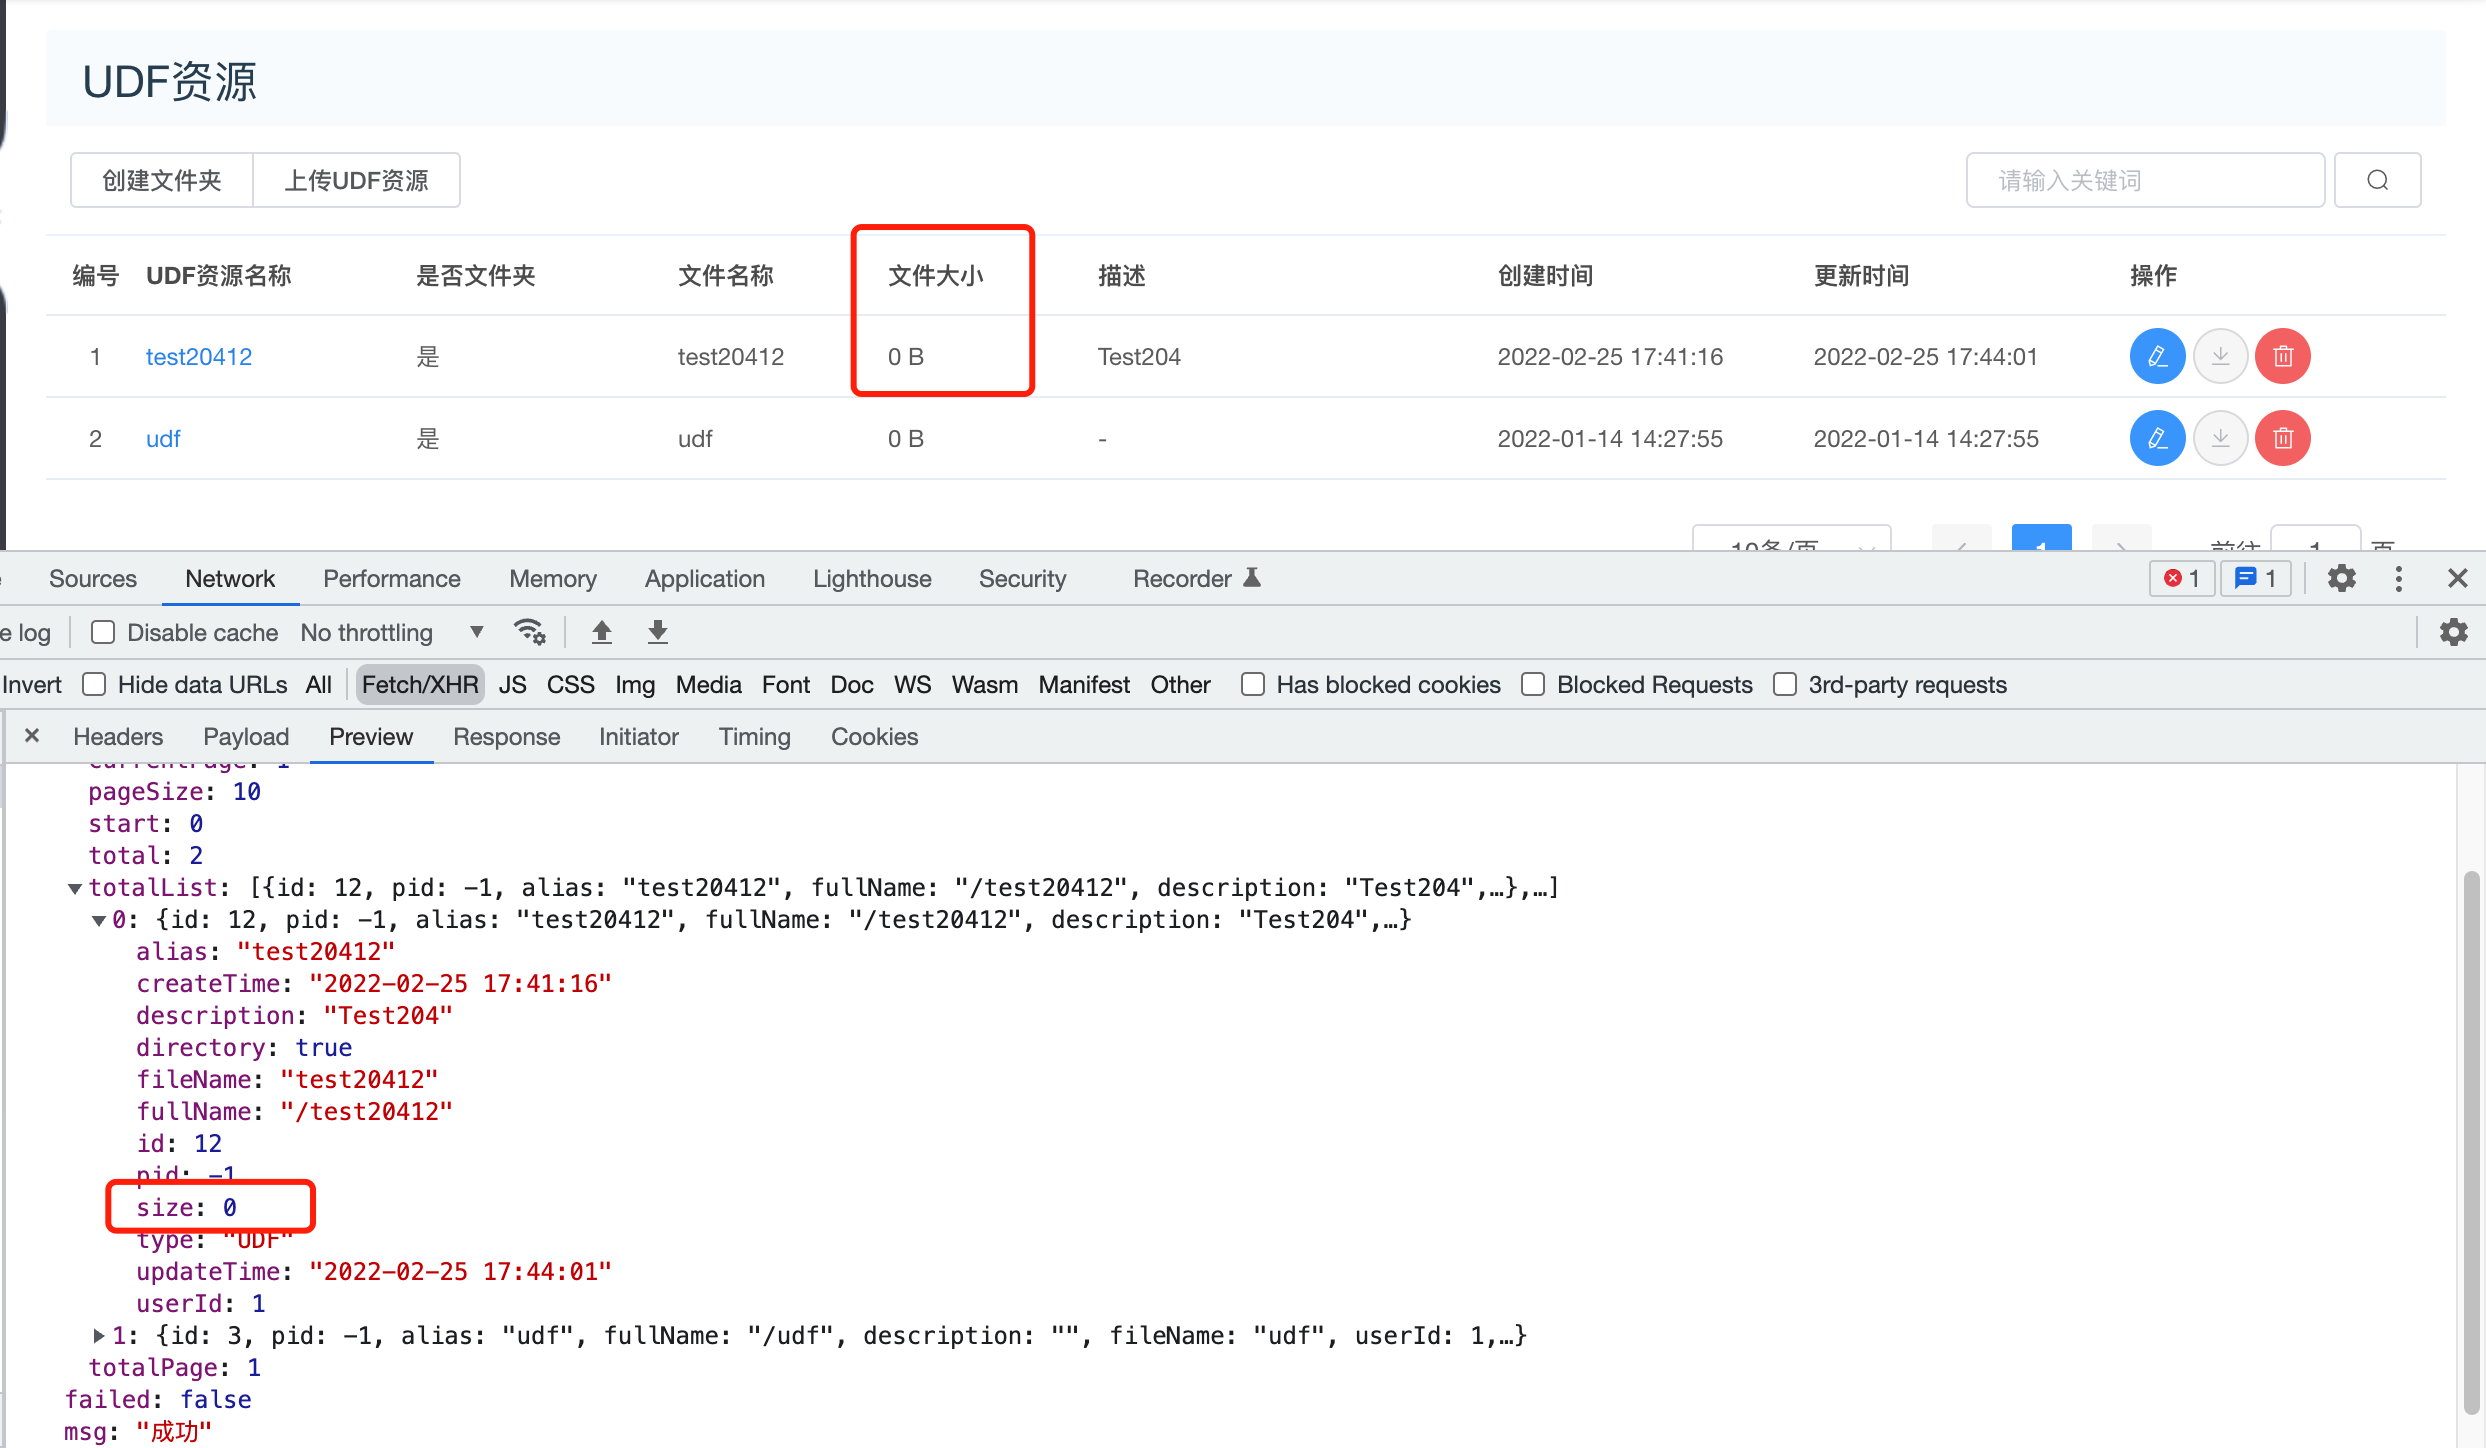Click the delete icon for test20412

pyautogui.click(x=2282, y=356)
